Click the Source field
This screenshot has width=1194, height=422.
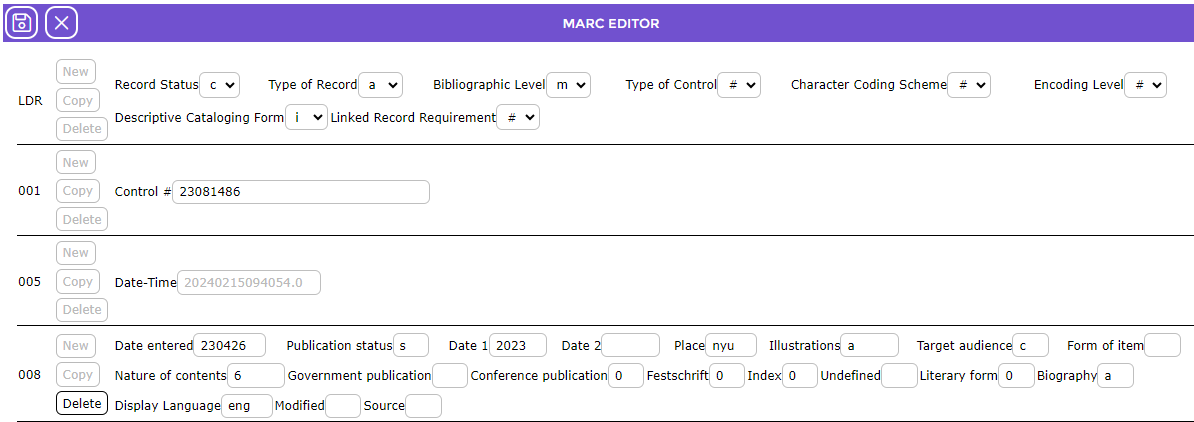(x=423, y=406)
